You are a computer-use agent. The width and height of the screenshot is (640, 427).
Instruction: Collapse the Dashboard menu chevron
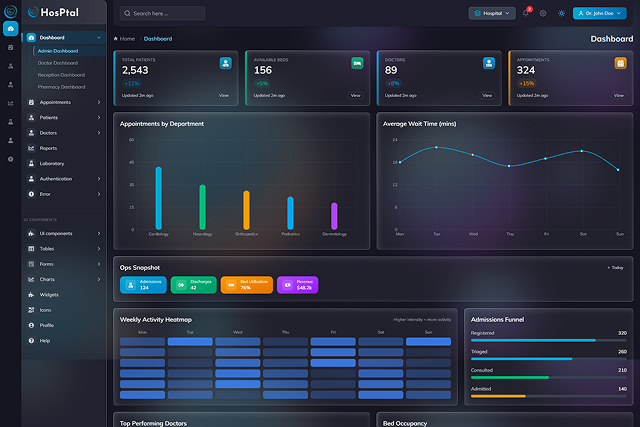[x=99, y=38]
